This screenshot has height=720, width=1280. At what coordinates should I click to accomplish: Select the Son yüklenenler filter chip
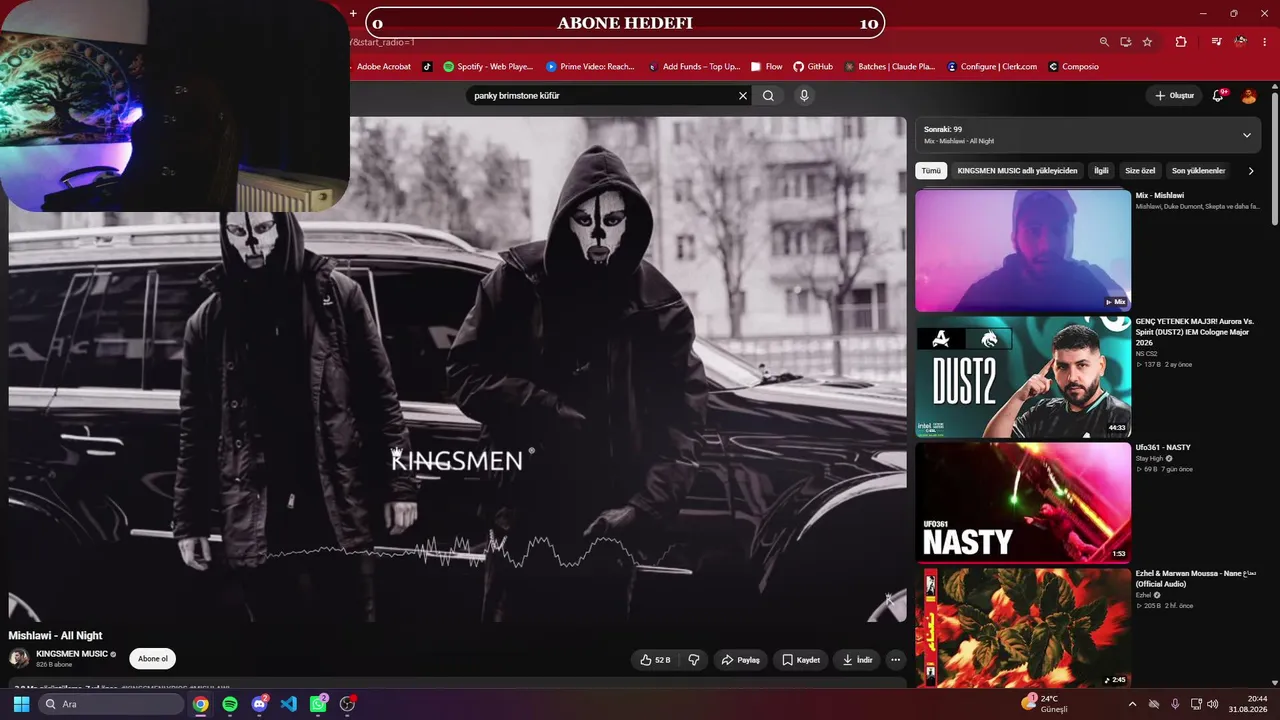pos(1198,171)
